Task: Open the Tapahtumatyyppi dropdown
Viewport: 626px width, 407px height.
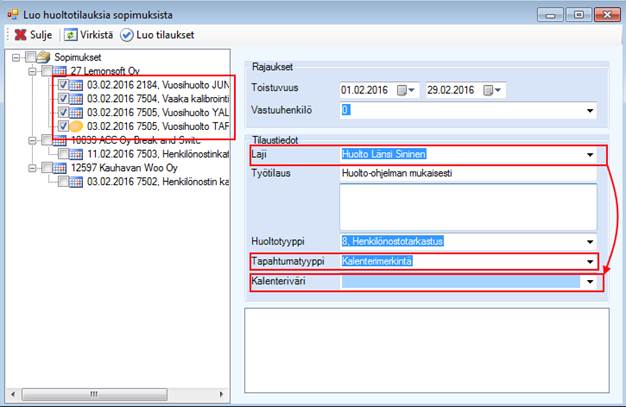Action: 590,262
